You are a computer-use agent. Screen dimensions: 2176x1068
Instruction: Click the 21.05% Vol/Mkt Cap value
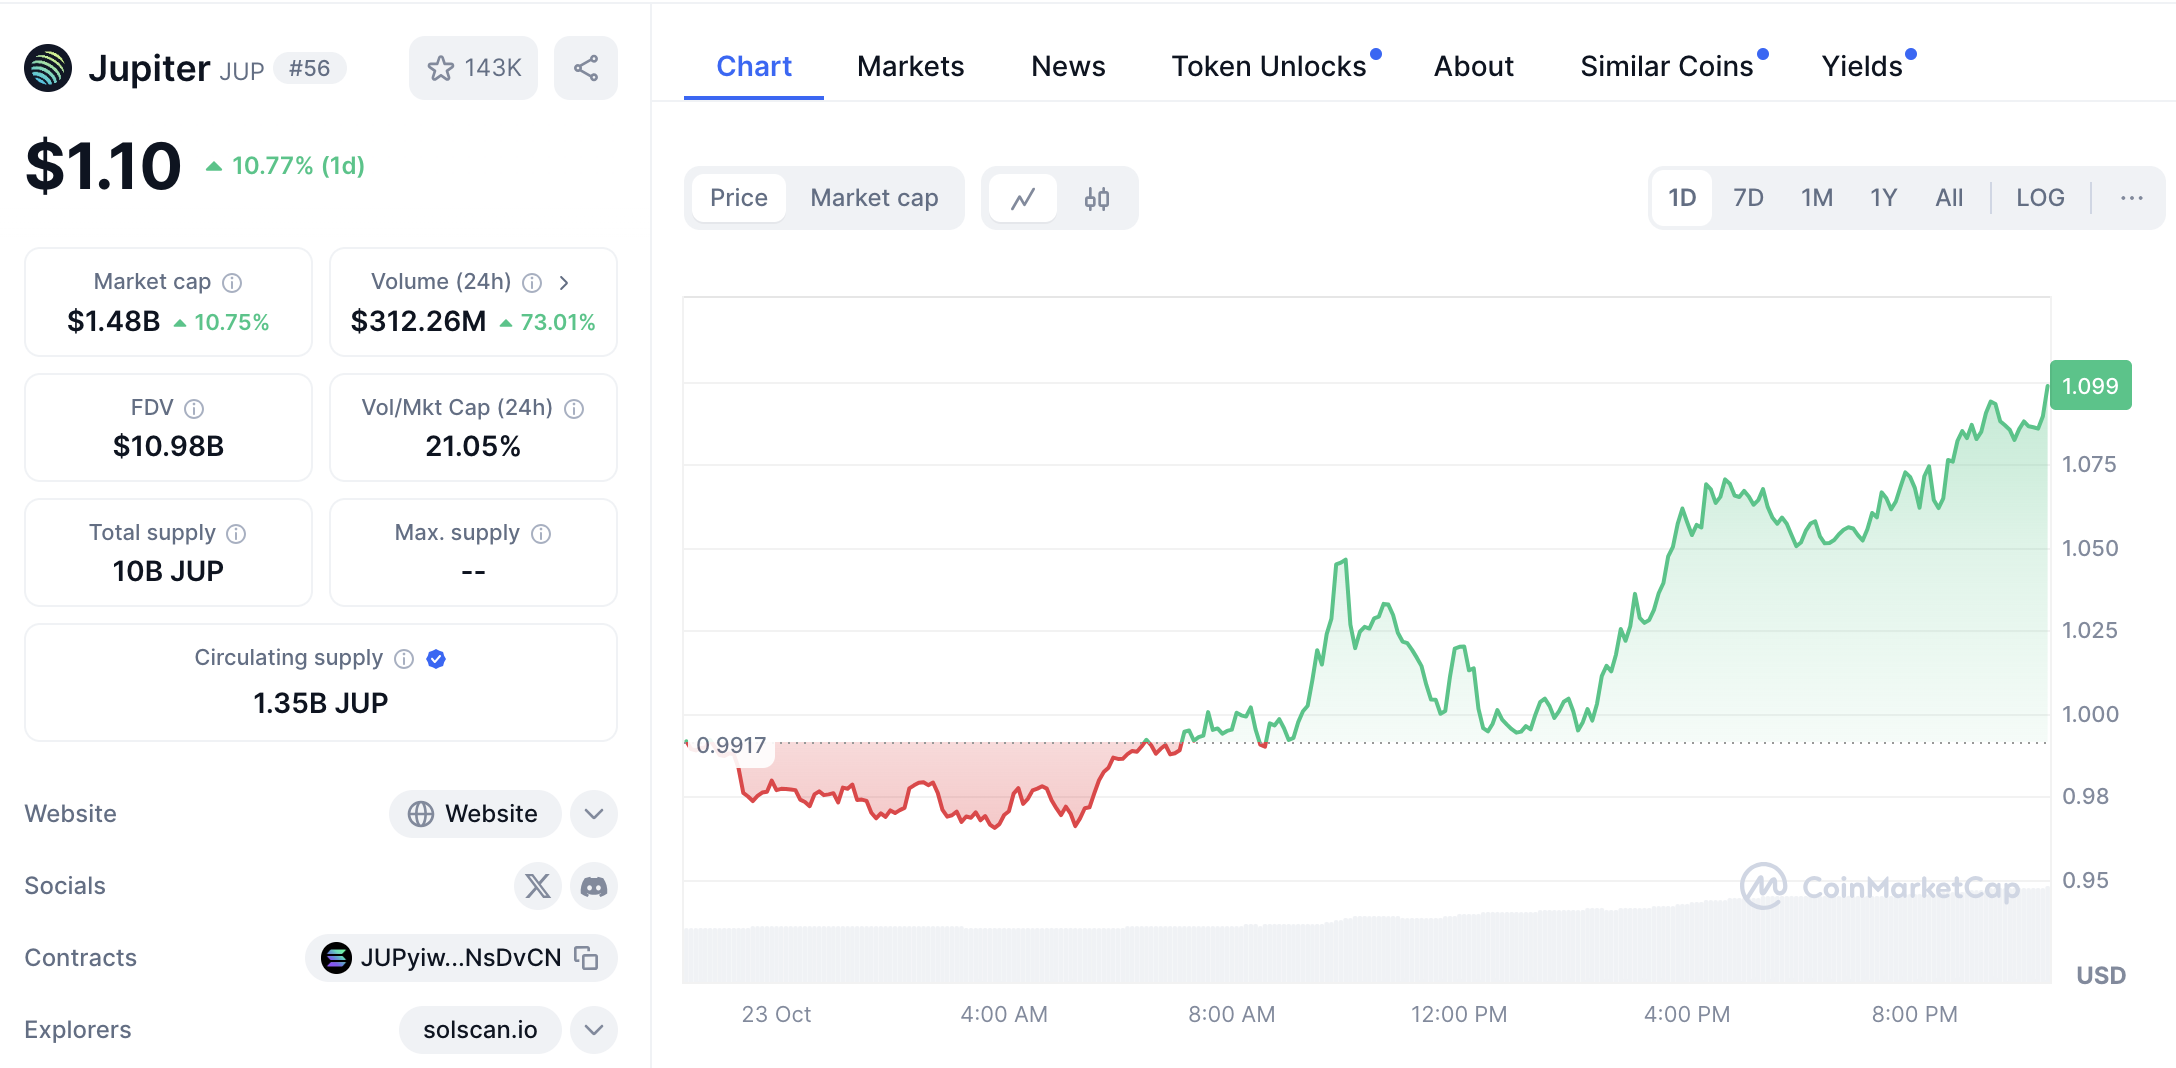(473, 446)
